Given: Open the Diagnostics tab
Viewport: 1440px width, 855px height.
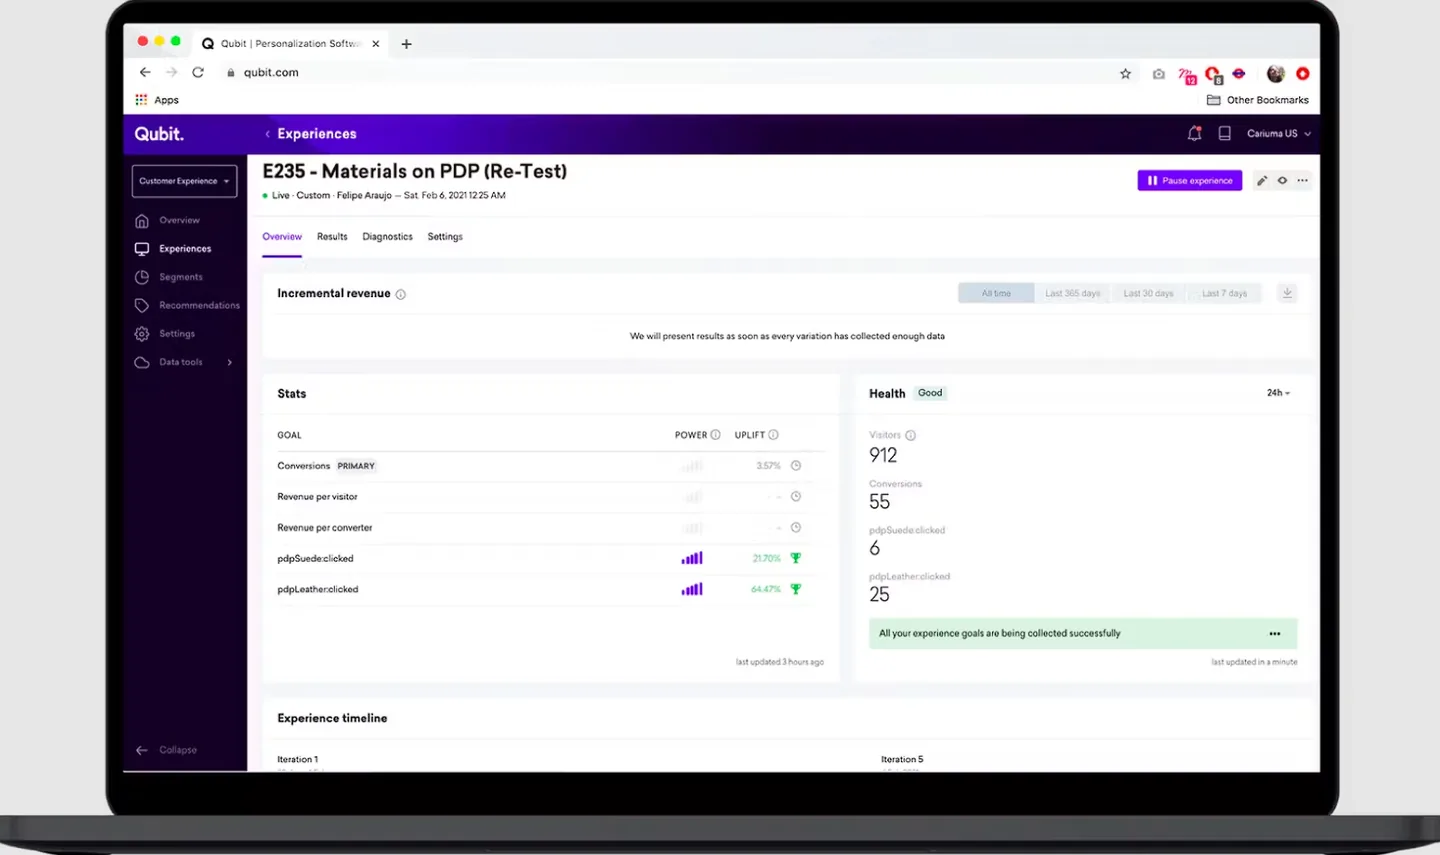Looking at the screenshot, I should pyautogui.click(x=387, y=237).
